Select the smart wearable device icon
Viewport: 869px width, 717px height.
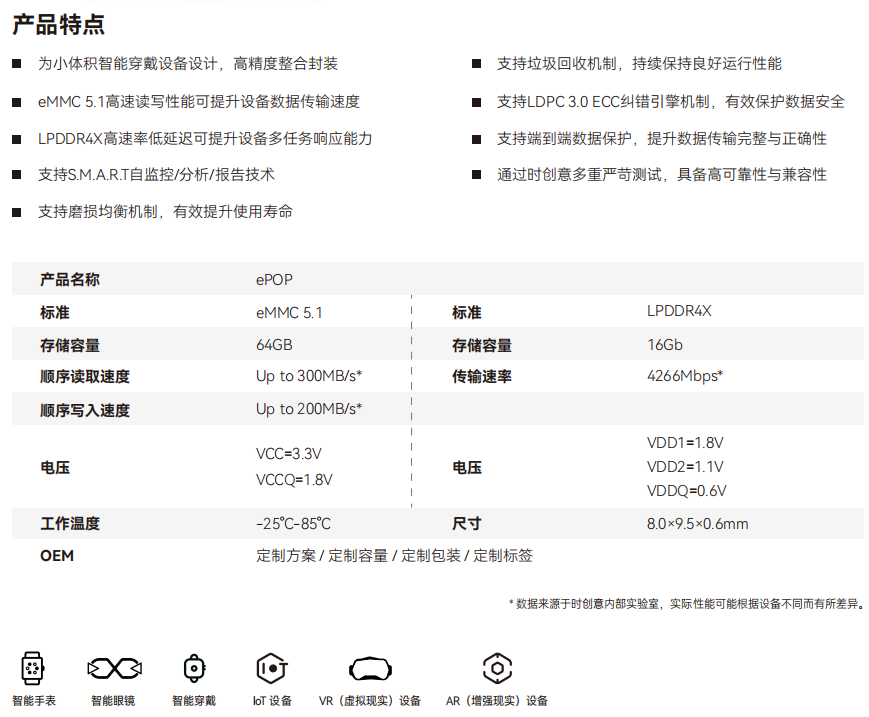[x=193, y=667]
